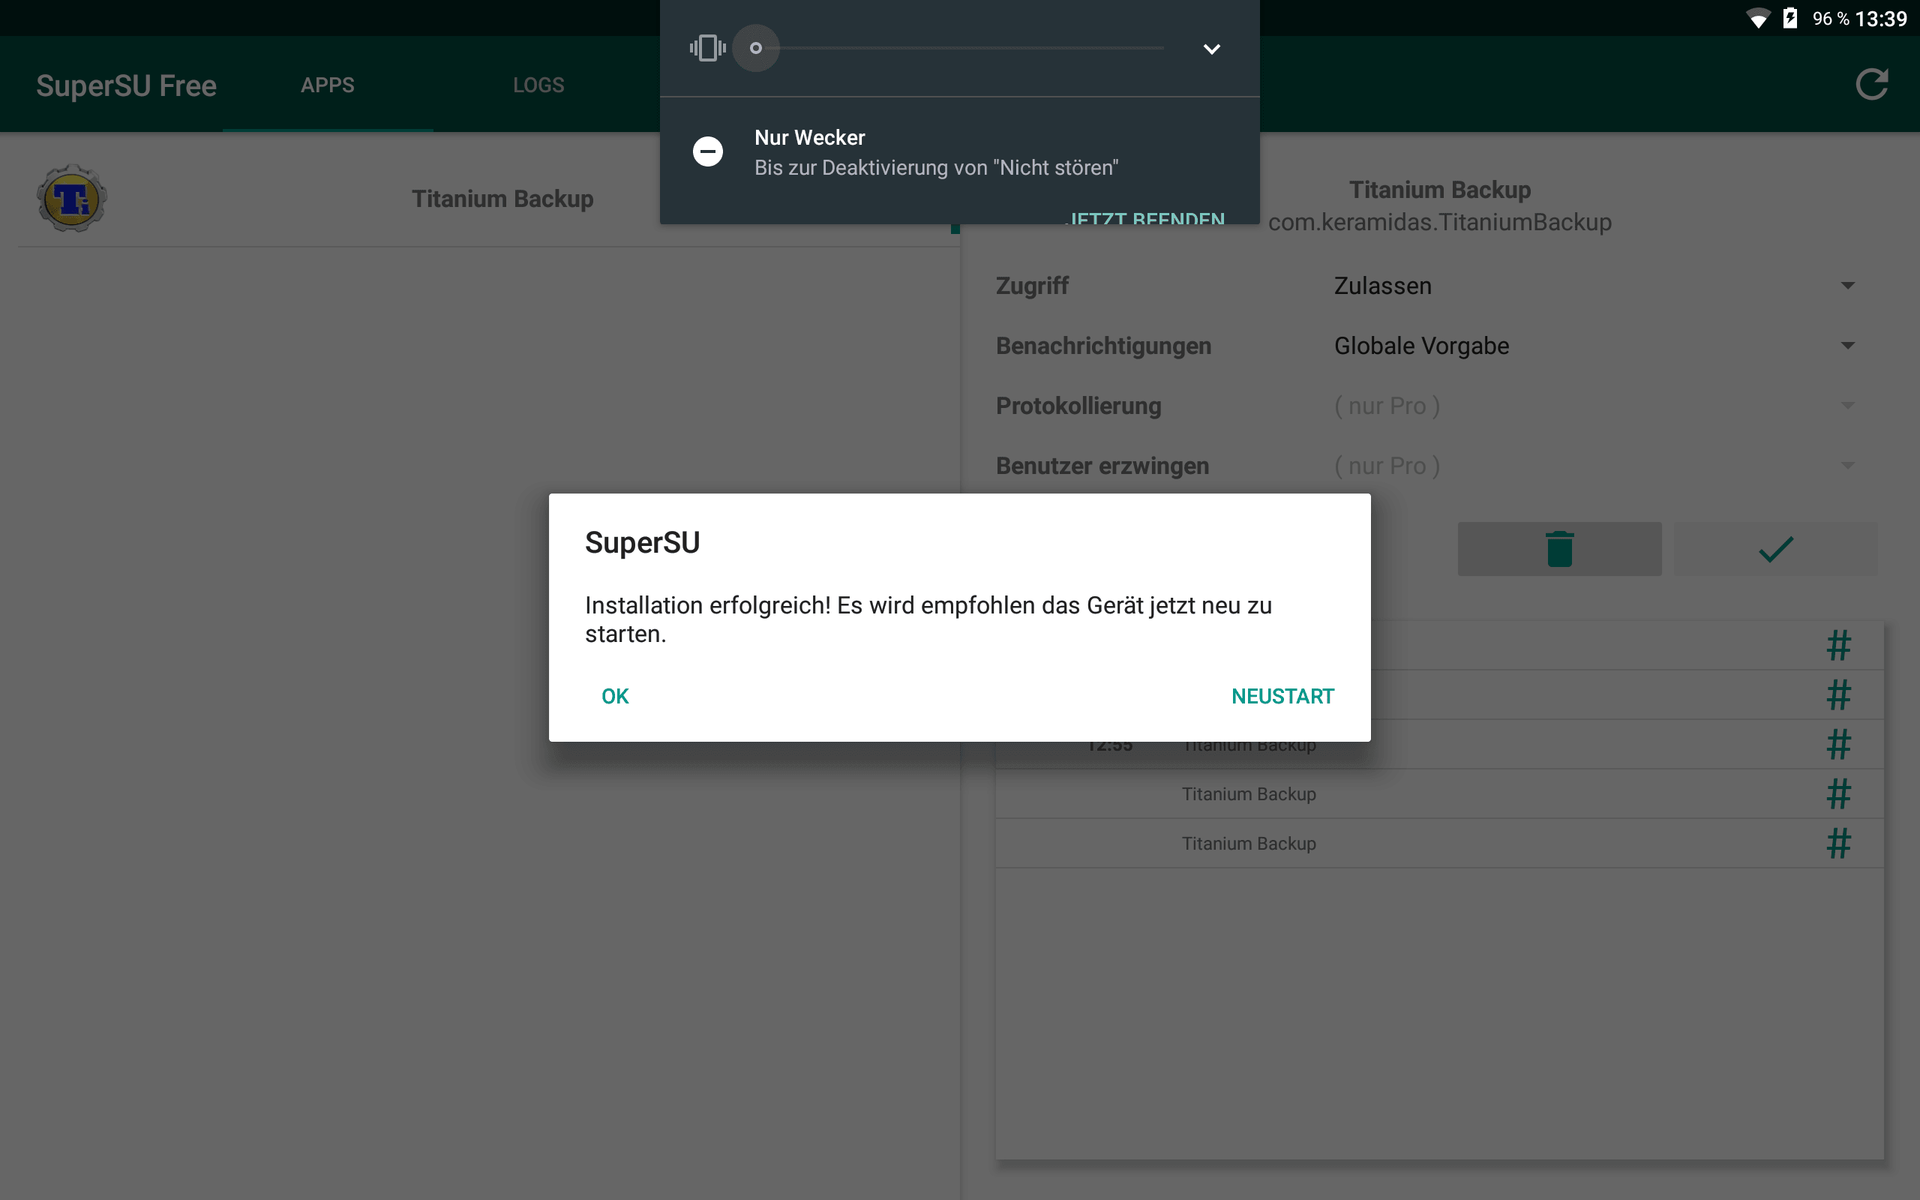Tap the checkmark save button
This screenshot has width=1920, height=1200.
point(1776,549)
